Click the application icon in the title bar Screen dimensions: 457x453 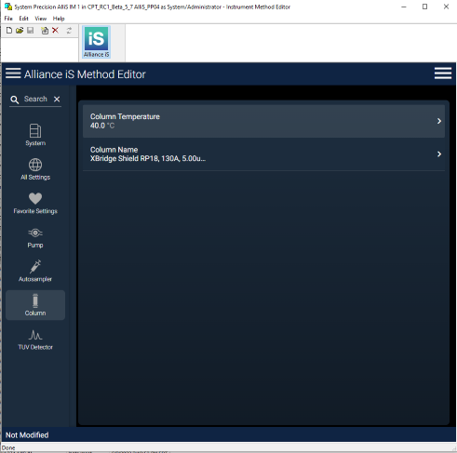(8, 7)
